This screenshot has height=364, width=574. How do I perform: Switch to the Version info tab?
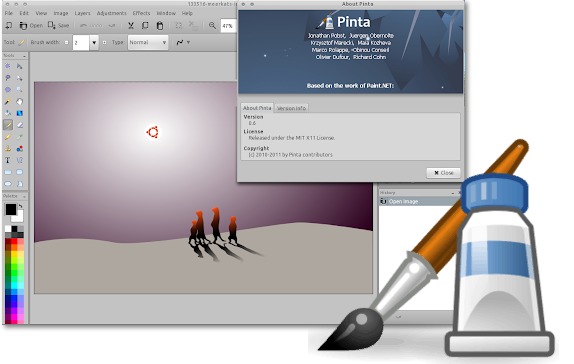pyautogui.click(x=291, y=108)
